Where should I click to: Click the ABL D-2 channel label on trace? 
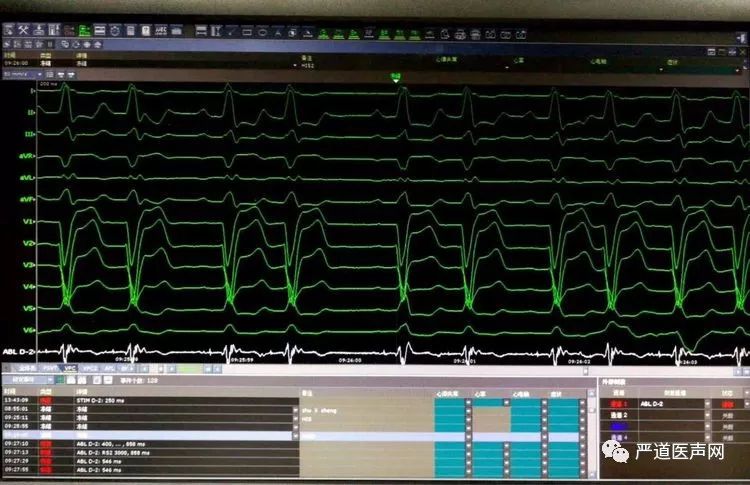17,351
